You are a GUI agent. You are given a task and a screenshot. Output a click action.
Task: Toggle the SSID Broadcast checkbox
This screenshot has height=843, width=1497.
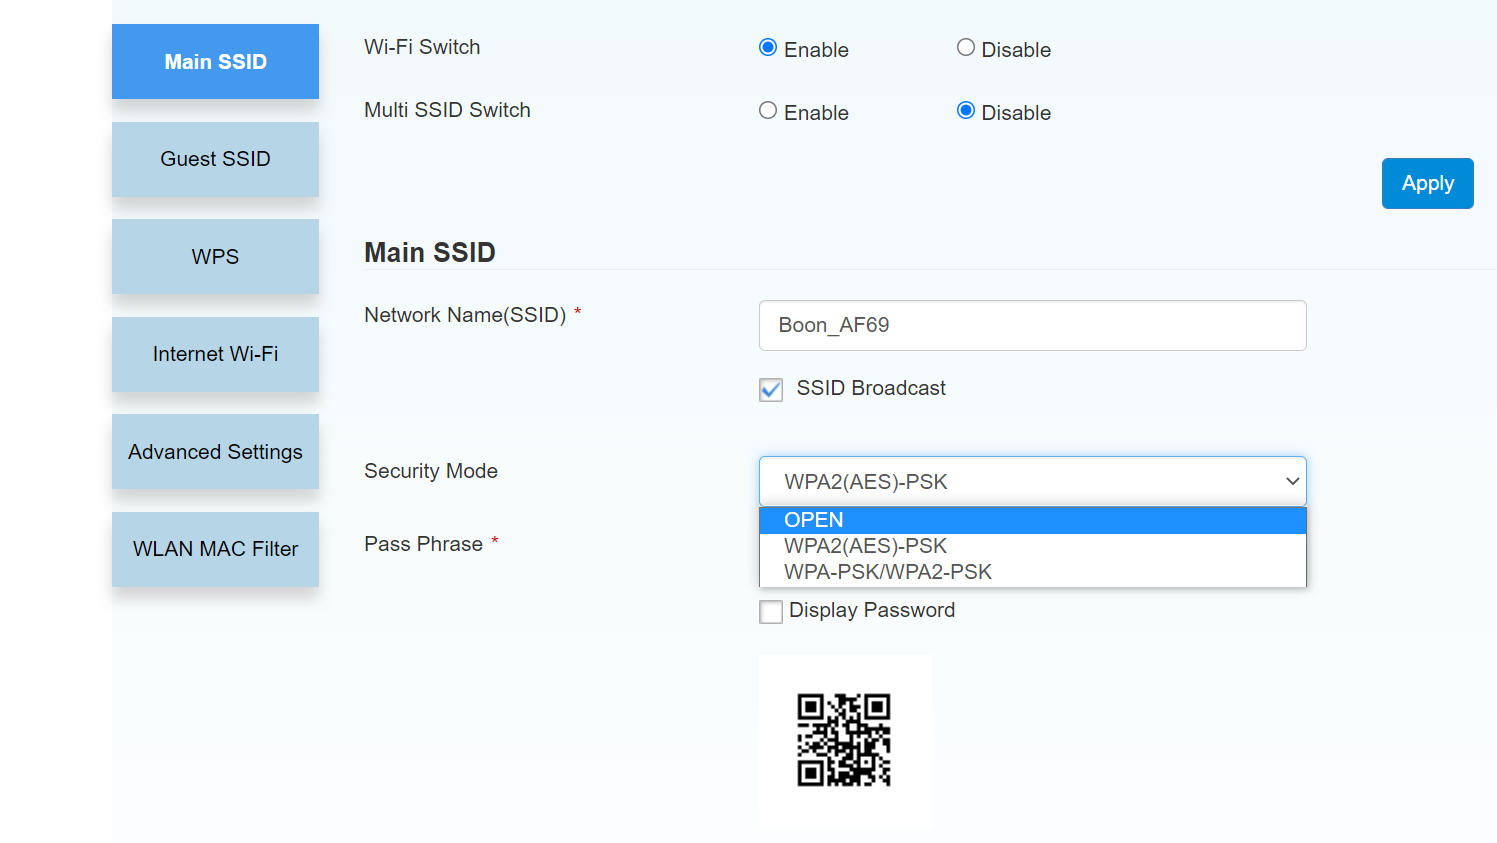point(771,389)
